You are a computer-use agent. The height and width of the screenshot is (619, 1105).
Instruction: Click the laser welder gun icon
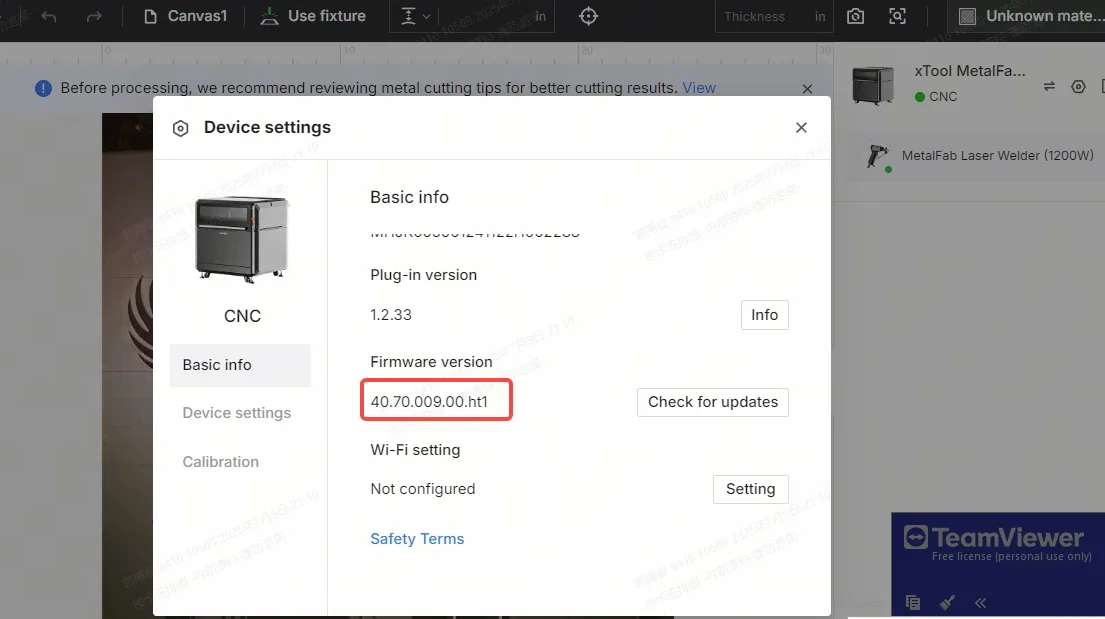(x=878, y=157)
